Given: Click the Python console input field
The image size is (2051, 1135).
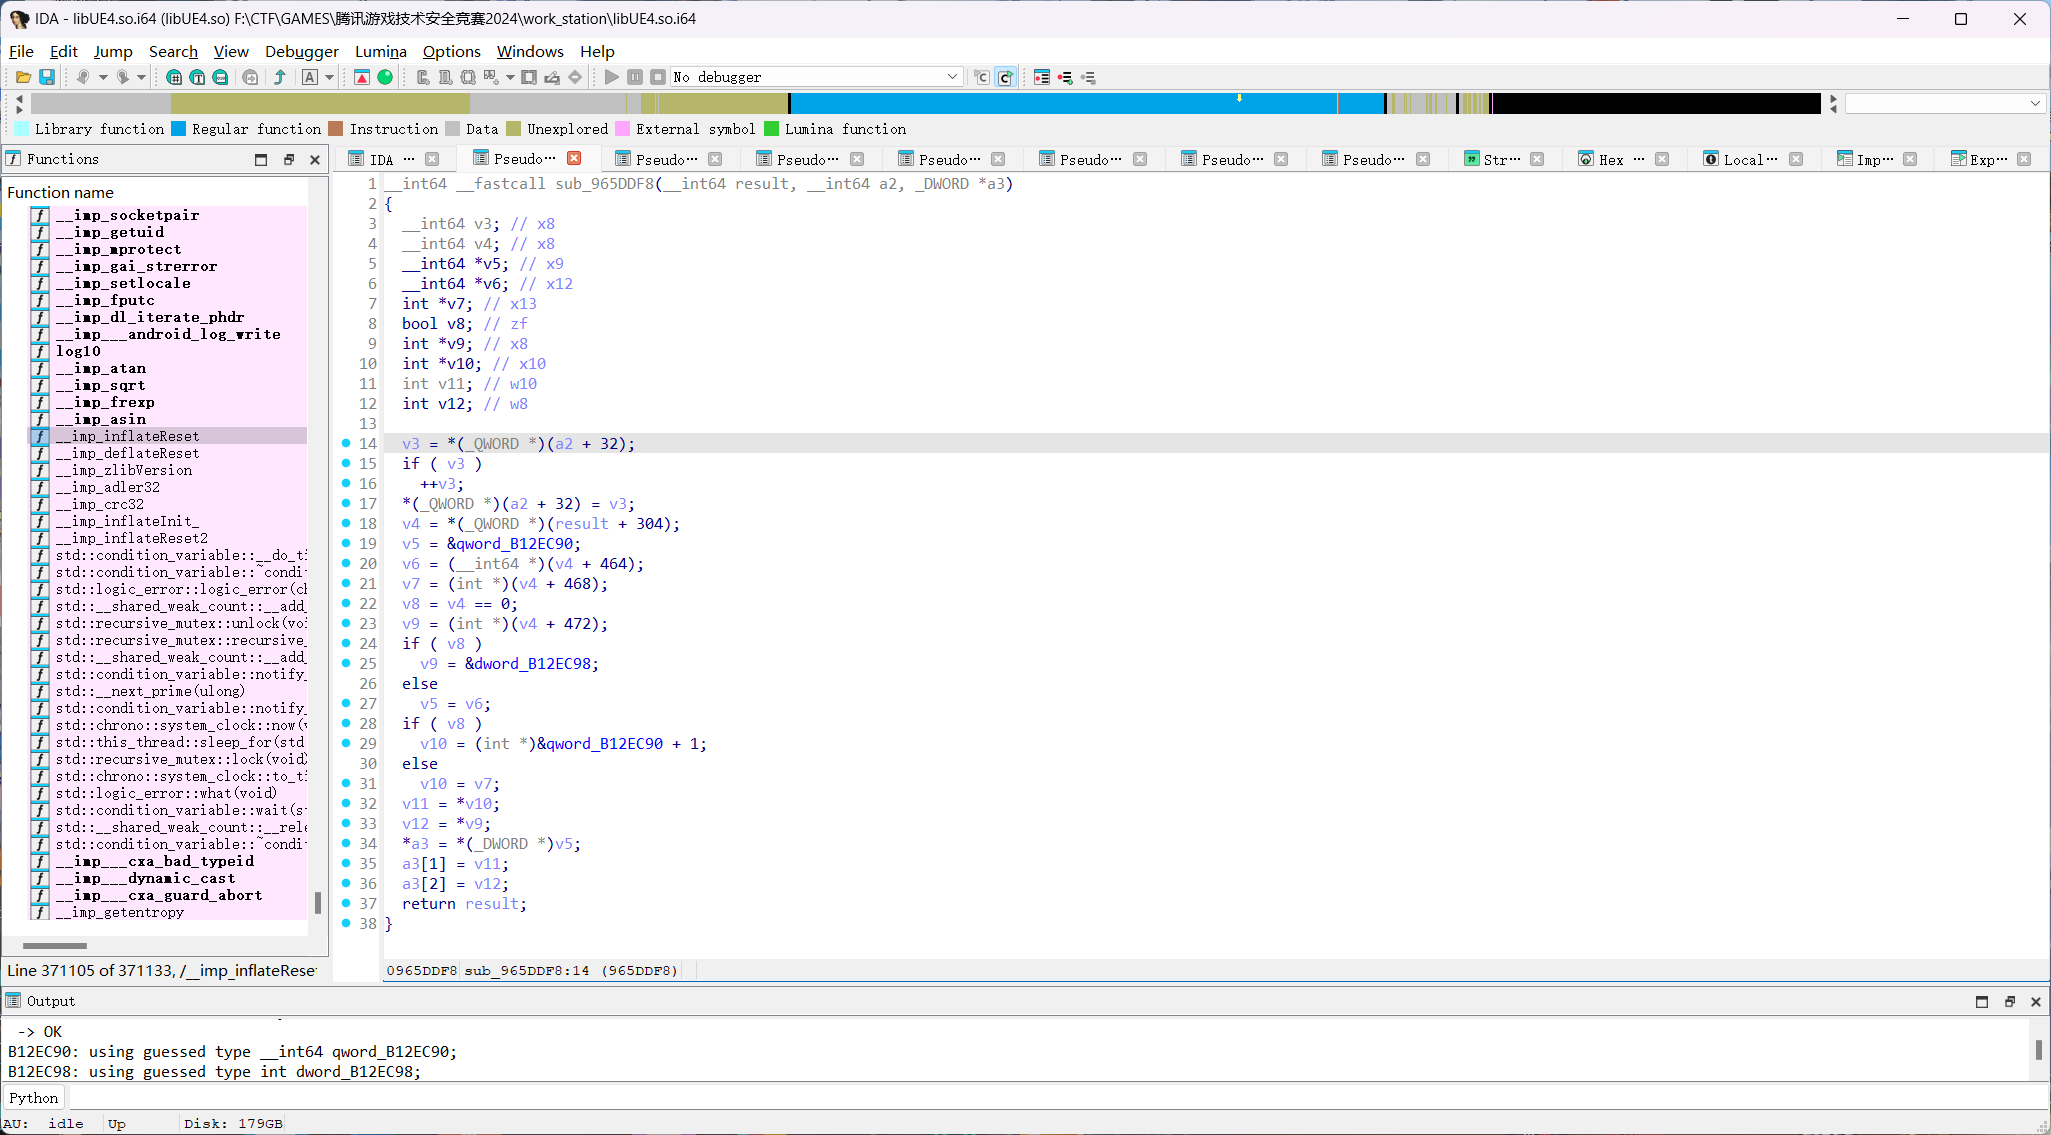Looking at the screenshot, I should click(x=1056, y=1098).
